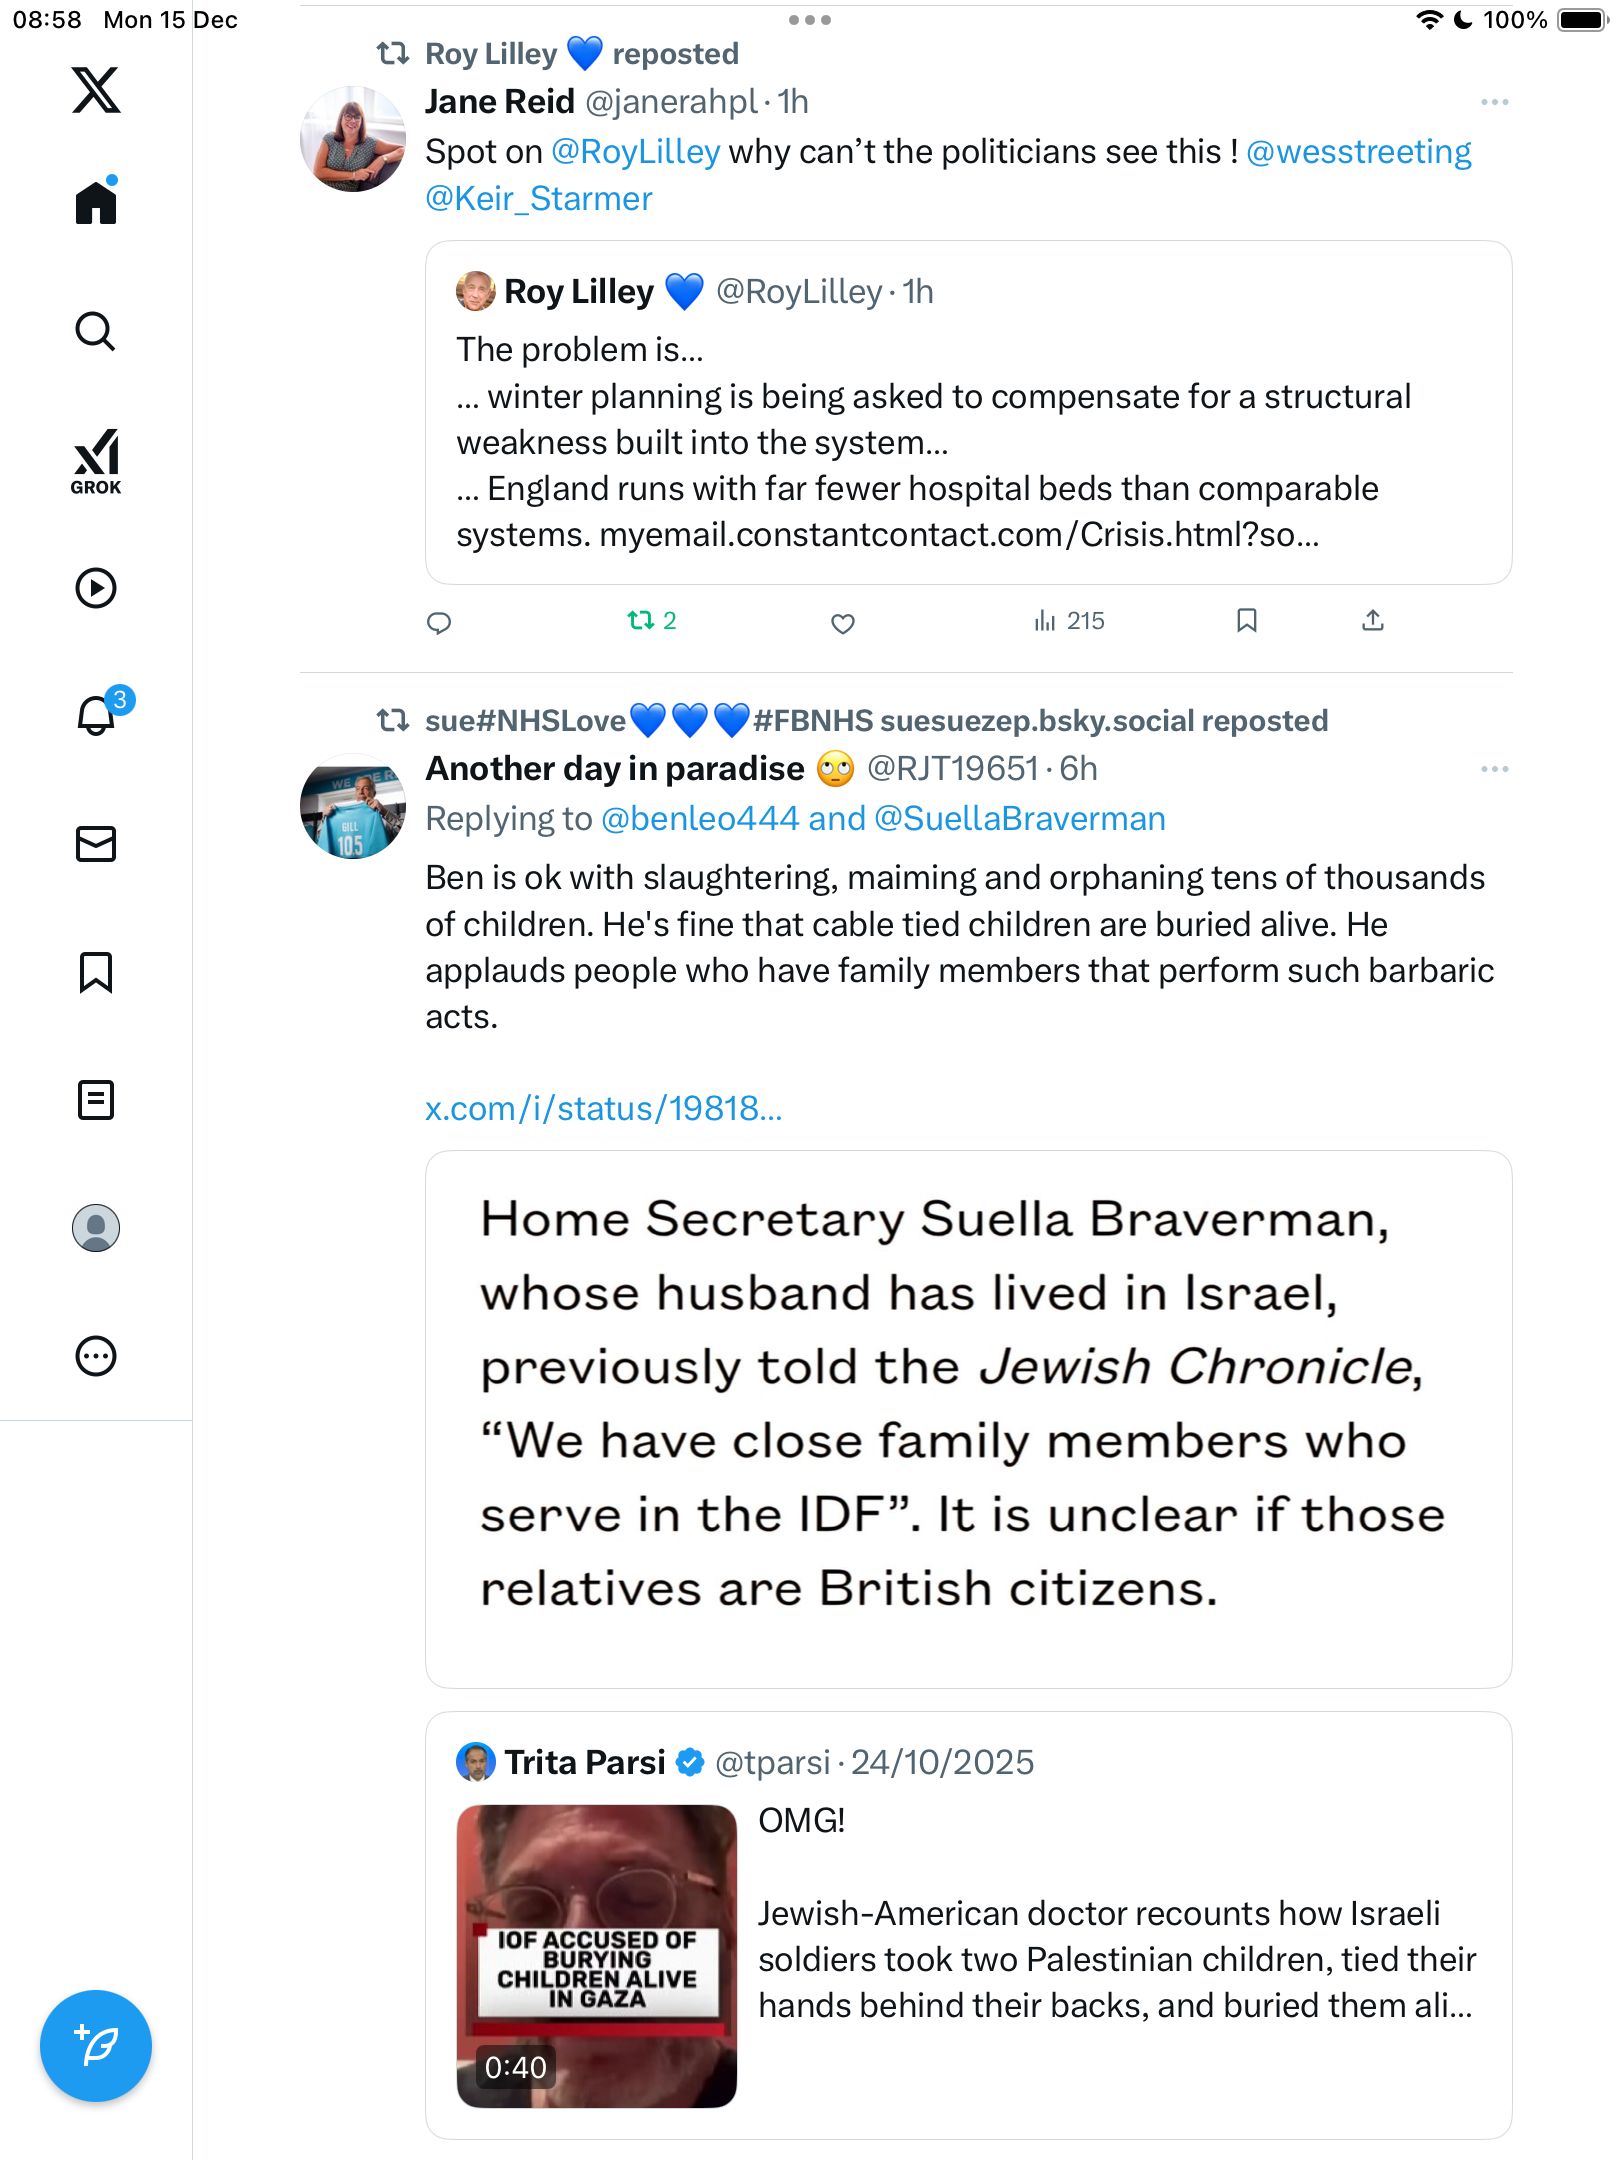Open the Bookmarks sidebar icon
Image resolution: width=1620 pixels, height=2160 pixels.
(96, 972)
